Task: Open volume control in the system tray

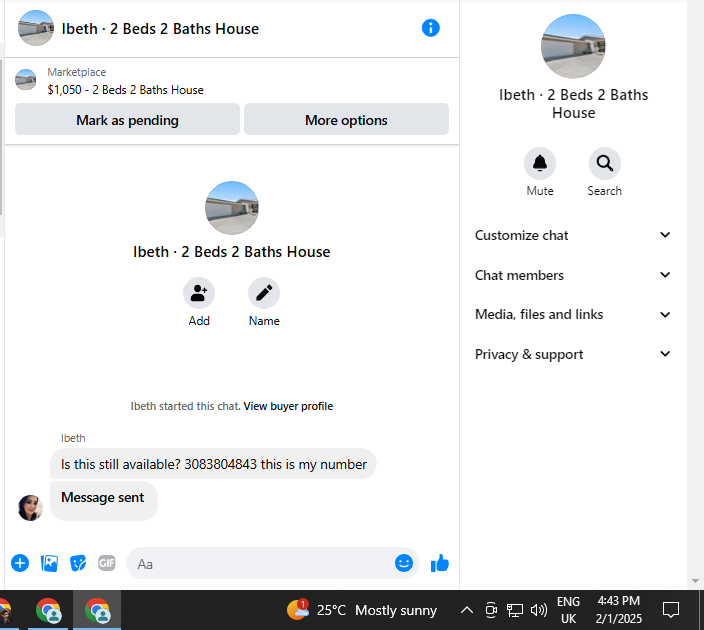Action: tap(539, 610)
